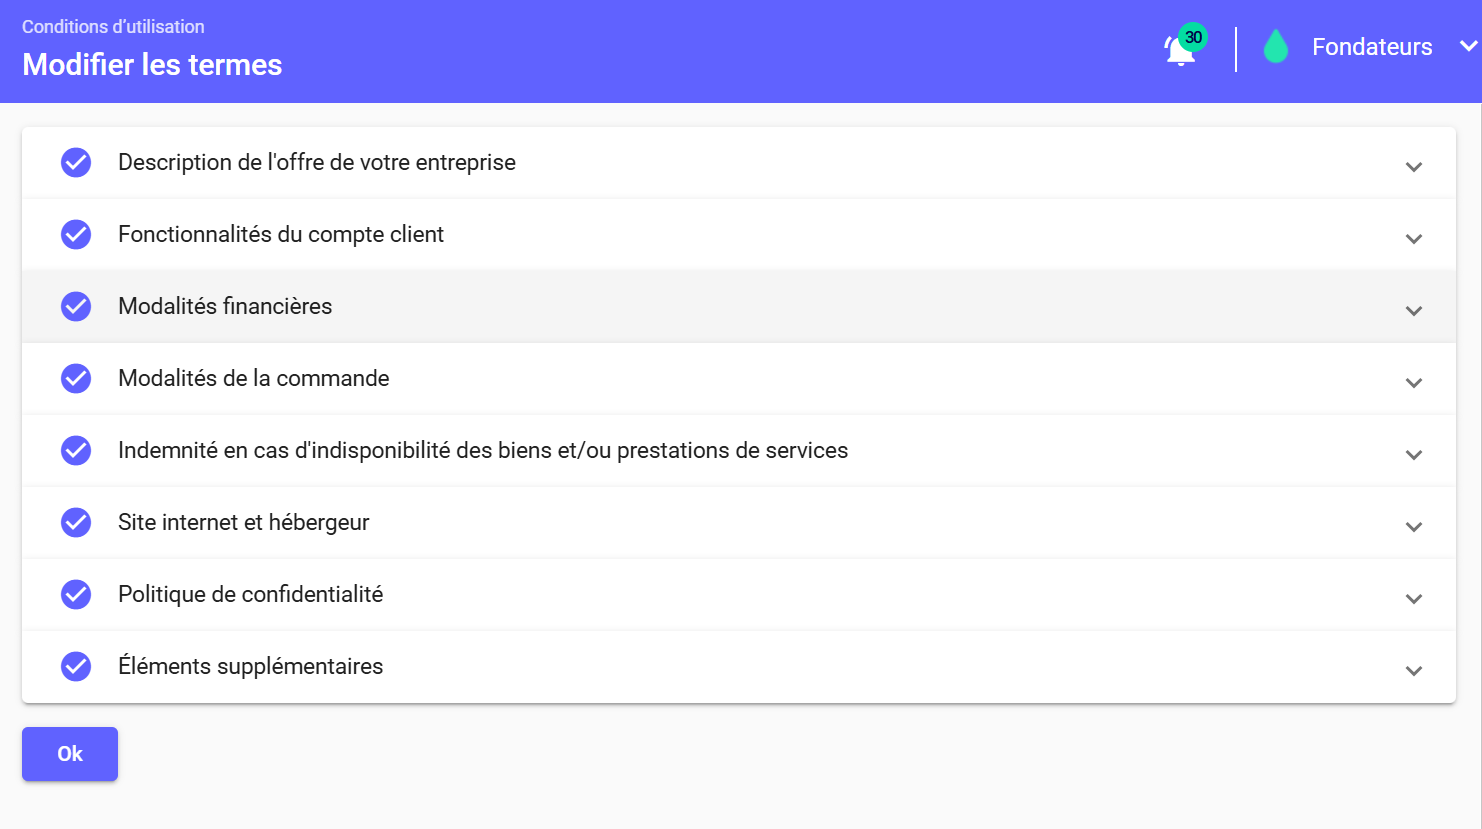
Task: Click the green droplet logo icon
Action: (x=1275, y=47)
